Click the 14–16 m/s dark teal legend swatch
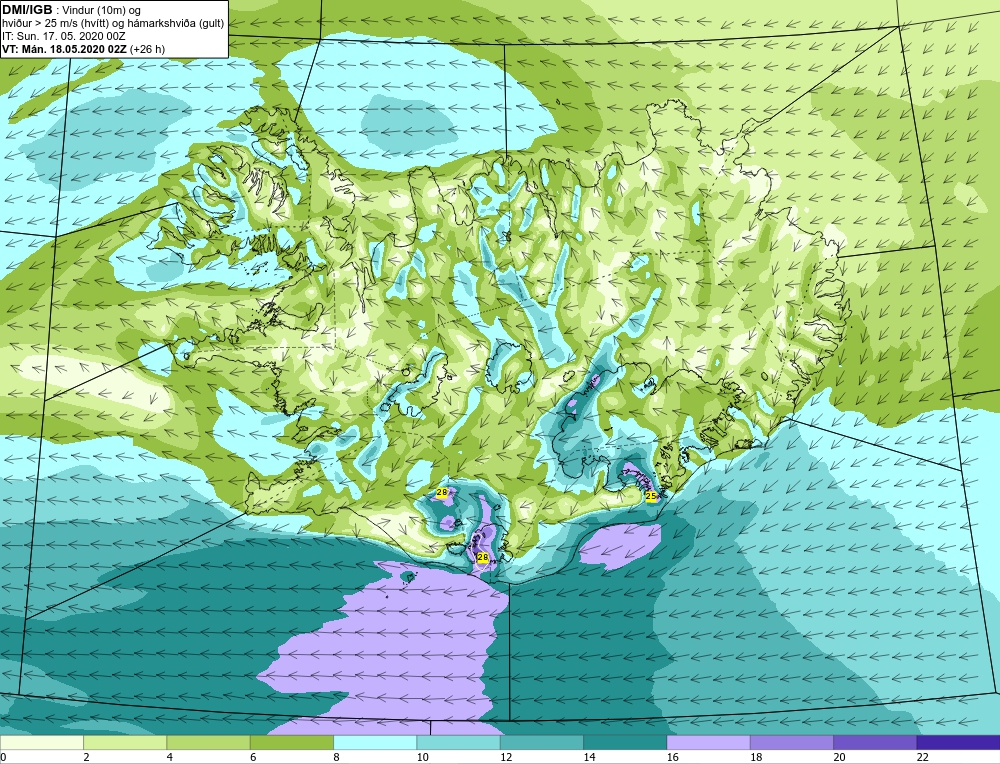 (x=625, y=743)
